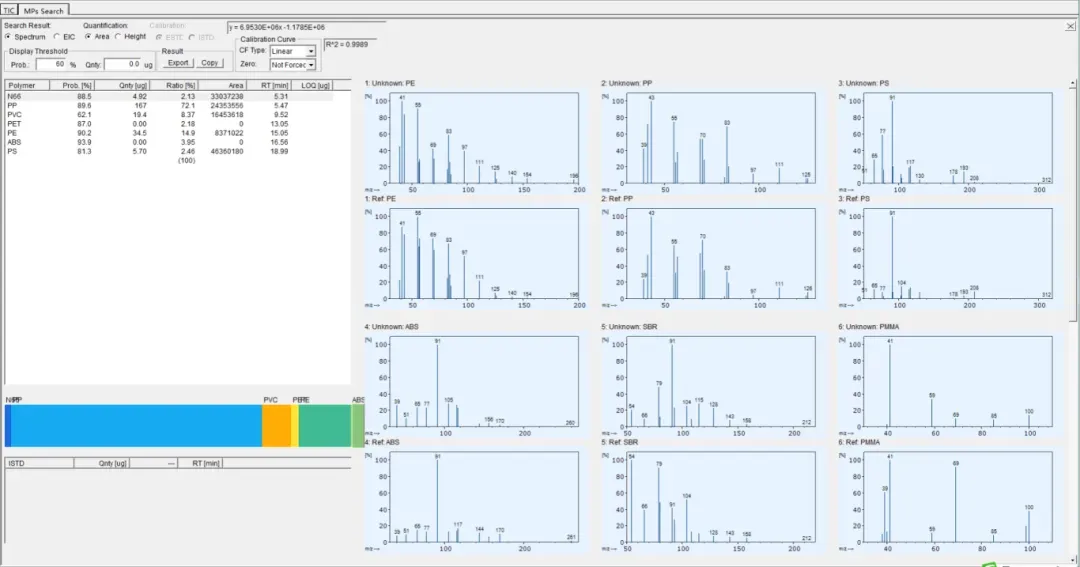This screenshot has height=567, width=1080.
Task: Click the Qnty threshold input field
Action: click(123, 64)
